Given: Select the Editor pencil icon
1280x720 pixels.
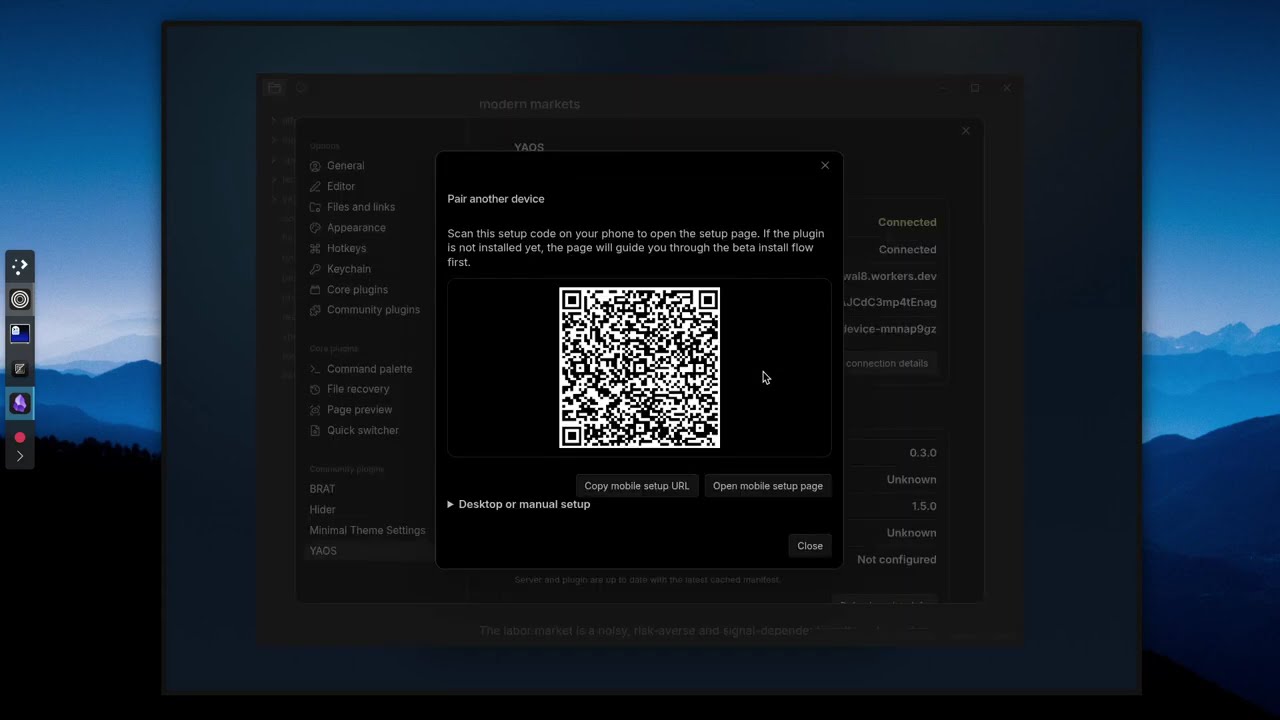Looking at the screenshot, I should tap(315, 187).
